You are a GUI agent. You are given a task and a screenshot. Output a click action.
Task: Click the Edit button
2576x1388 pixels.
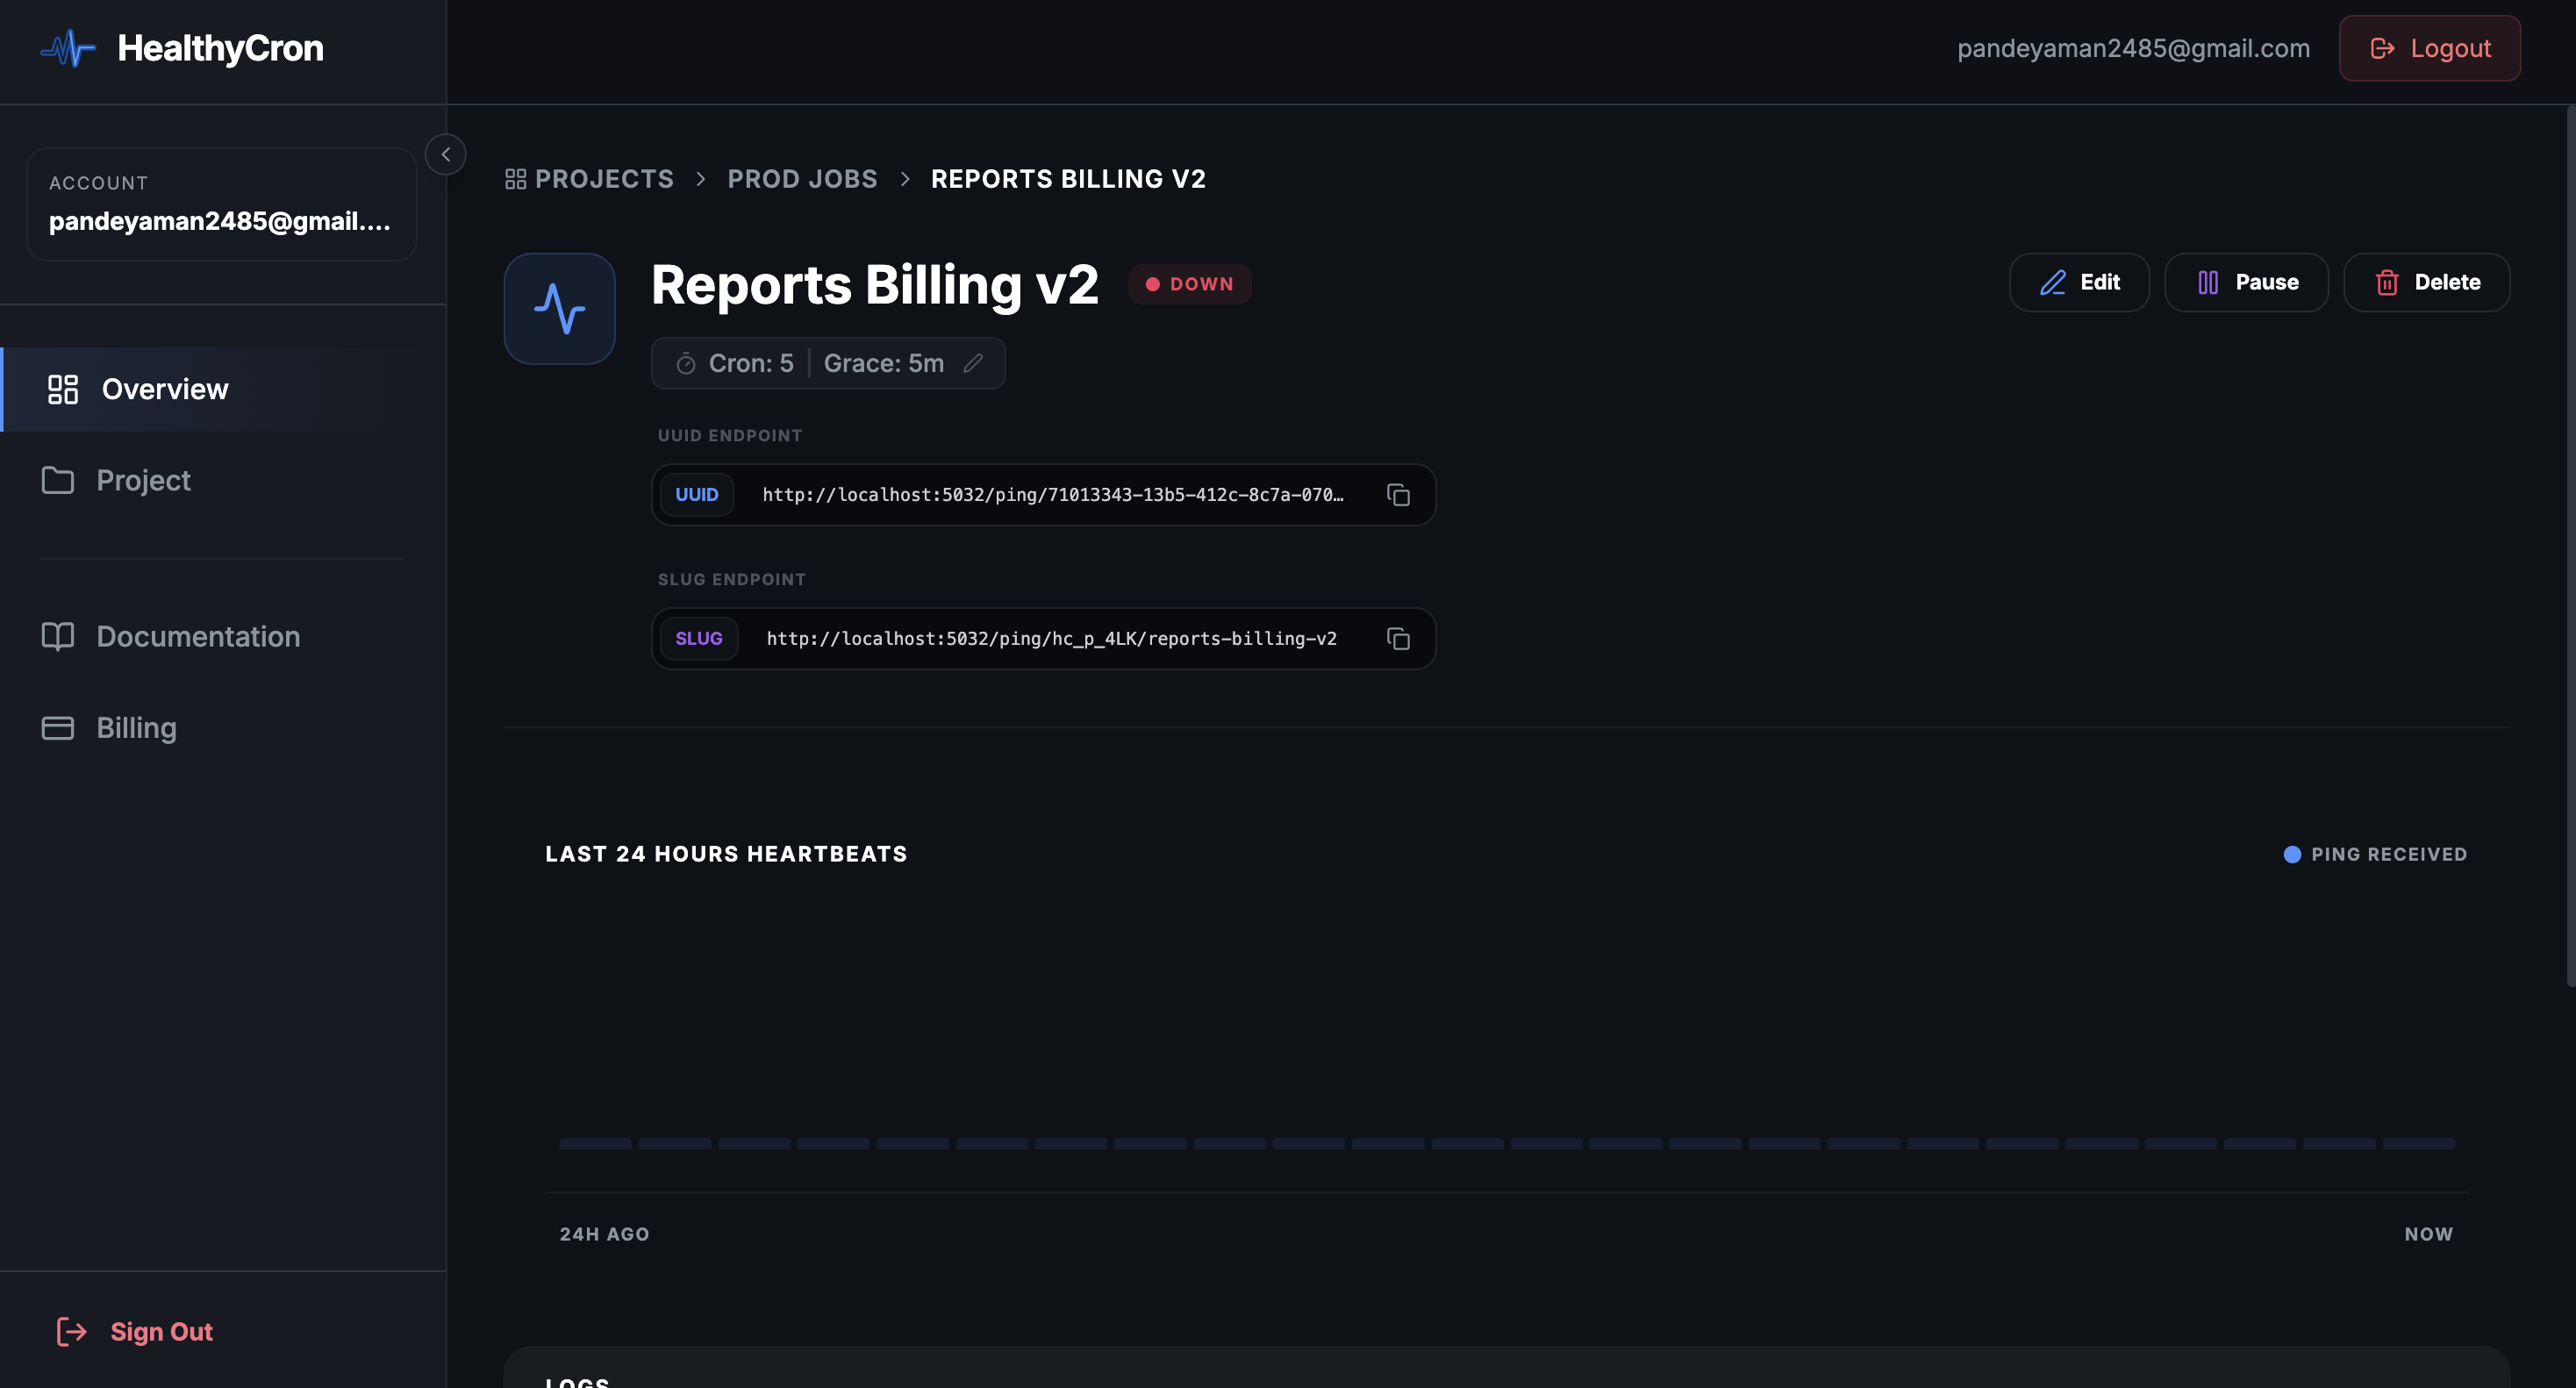(x=2079, y=282)
